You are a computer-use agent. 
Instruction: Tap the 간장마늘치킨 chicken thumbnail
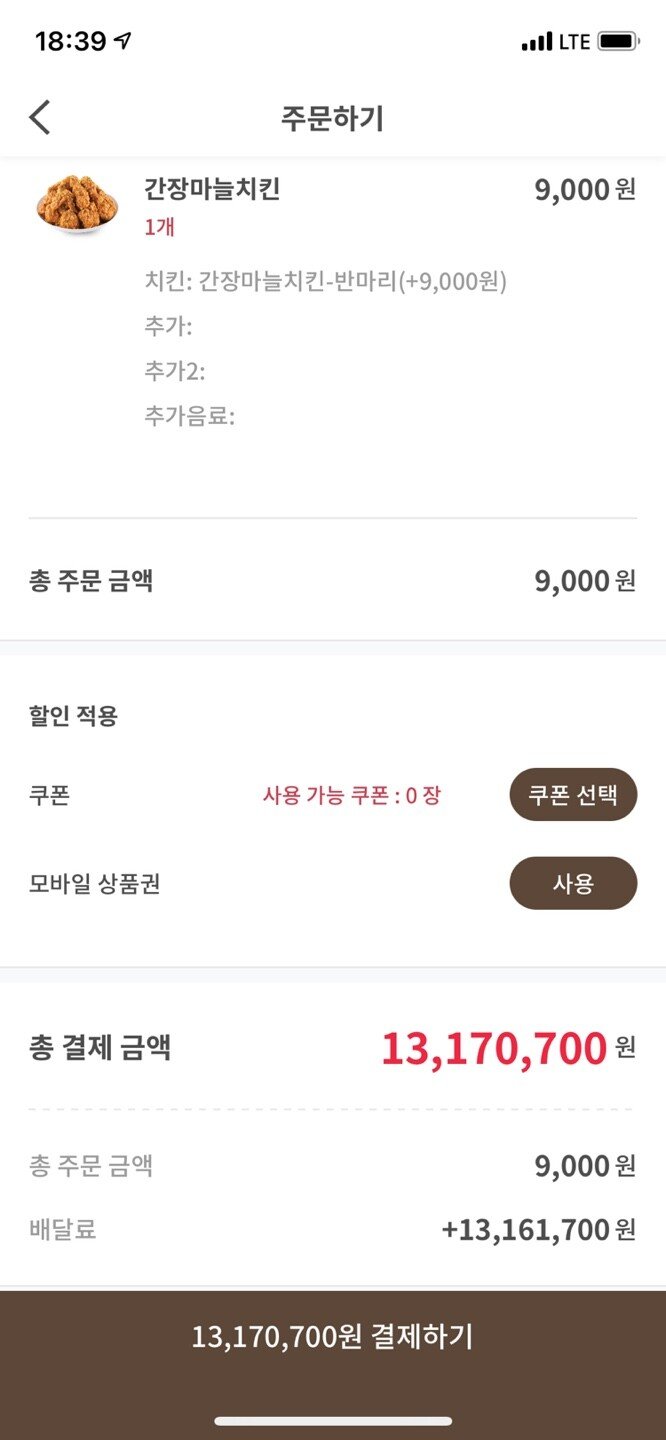[x=77, y=204]
